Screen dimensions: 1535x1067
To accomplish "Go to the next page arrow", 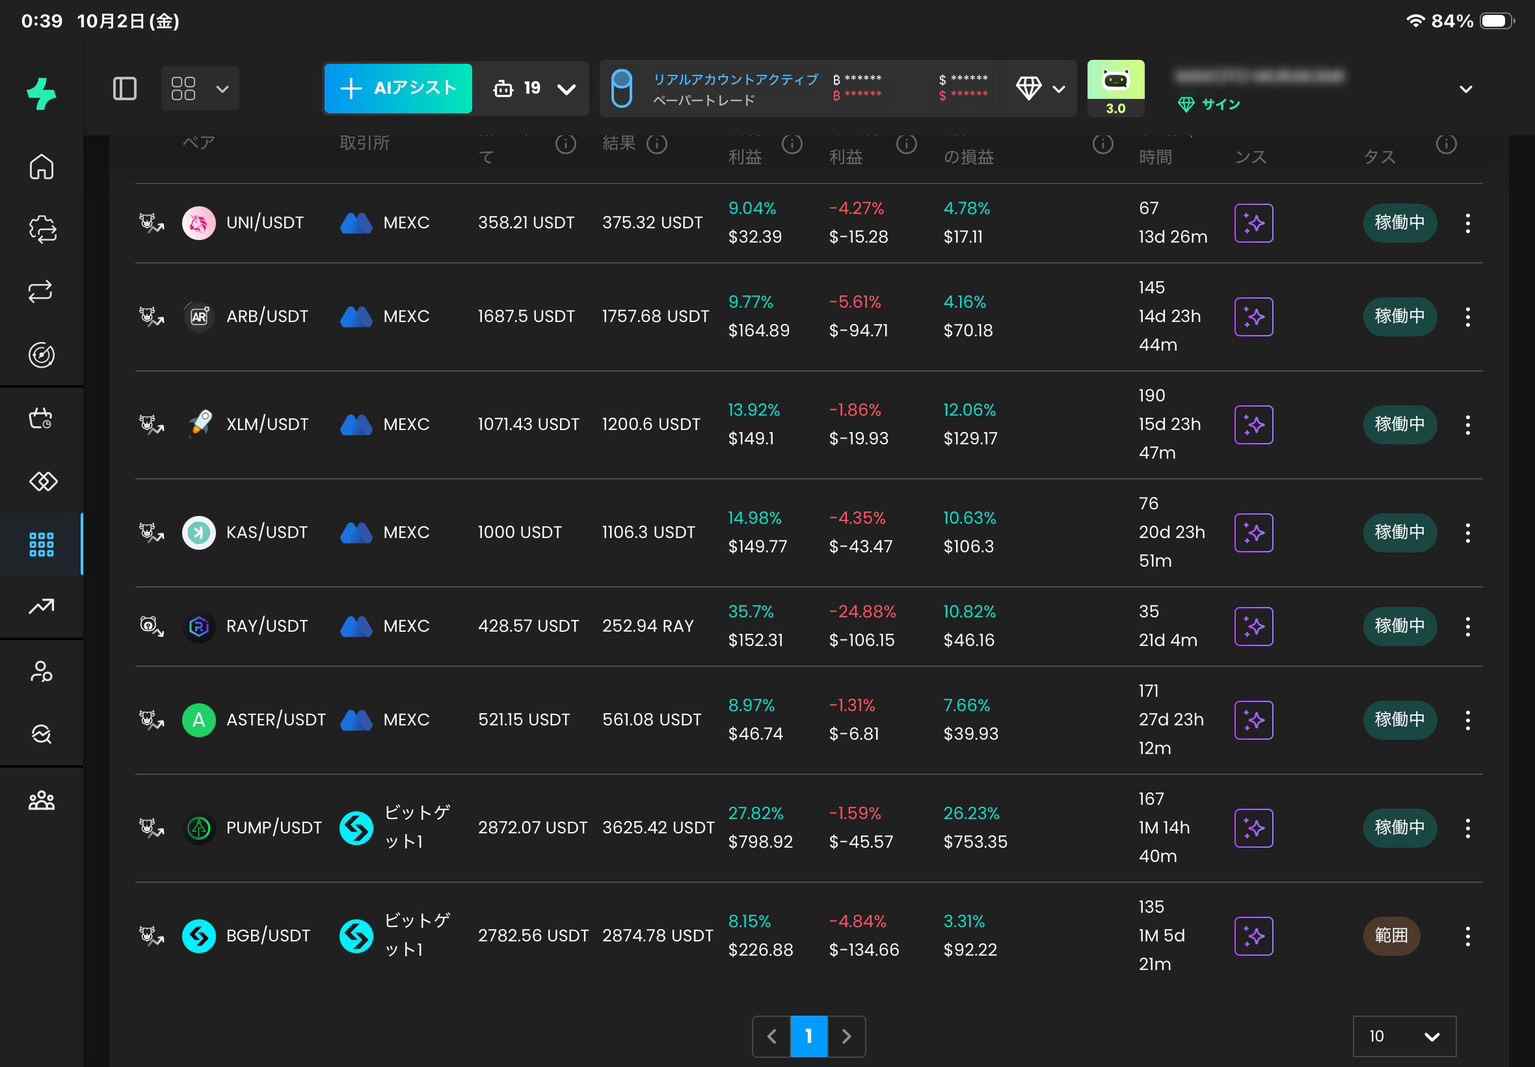I will click(x=846, y=1037).
